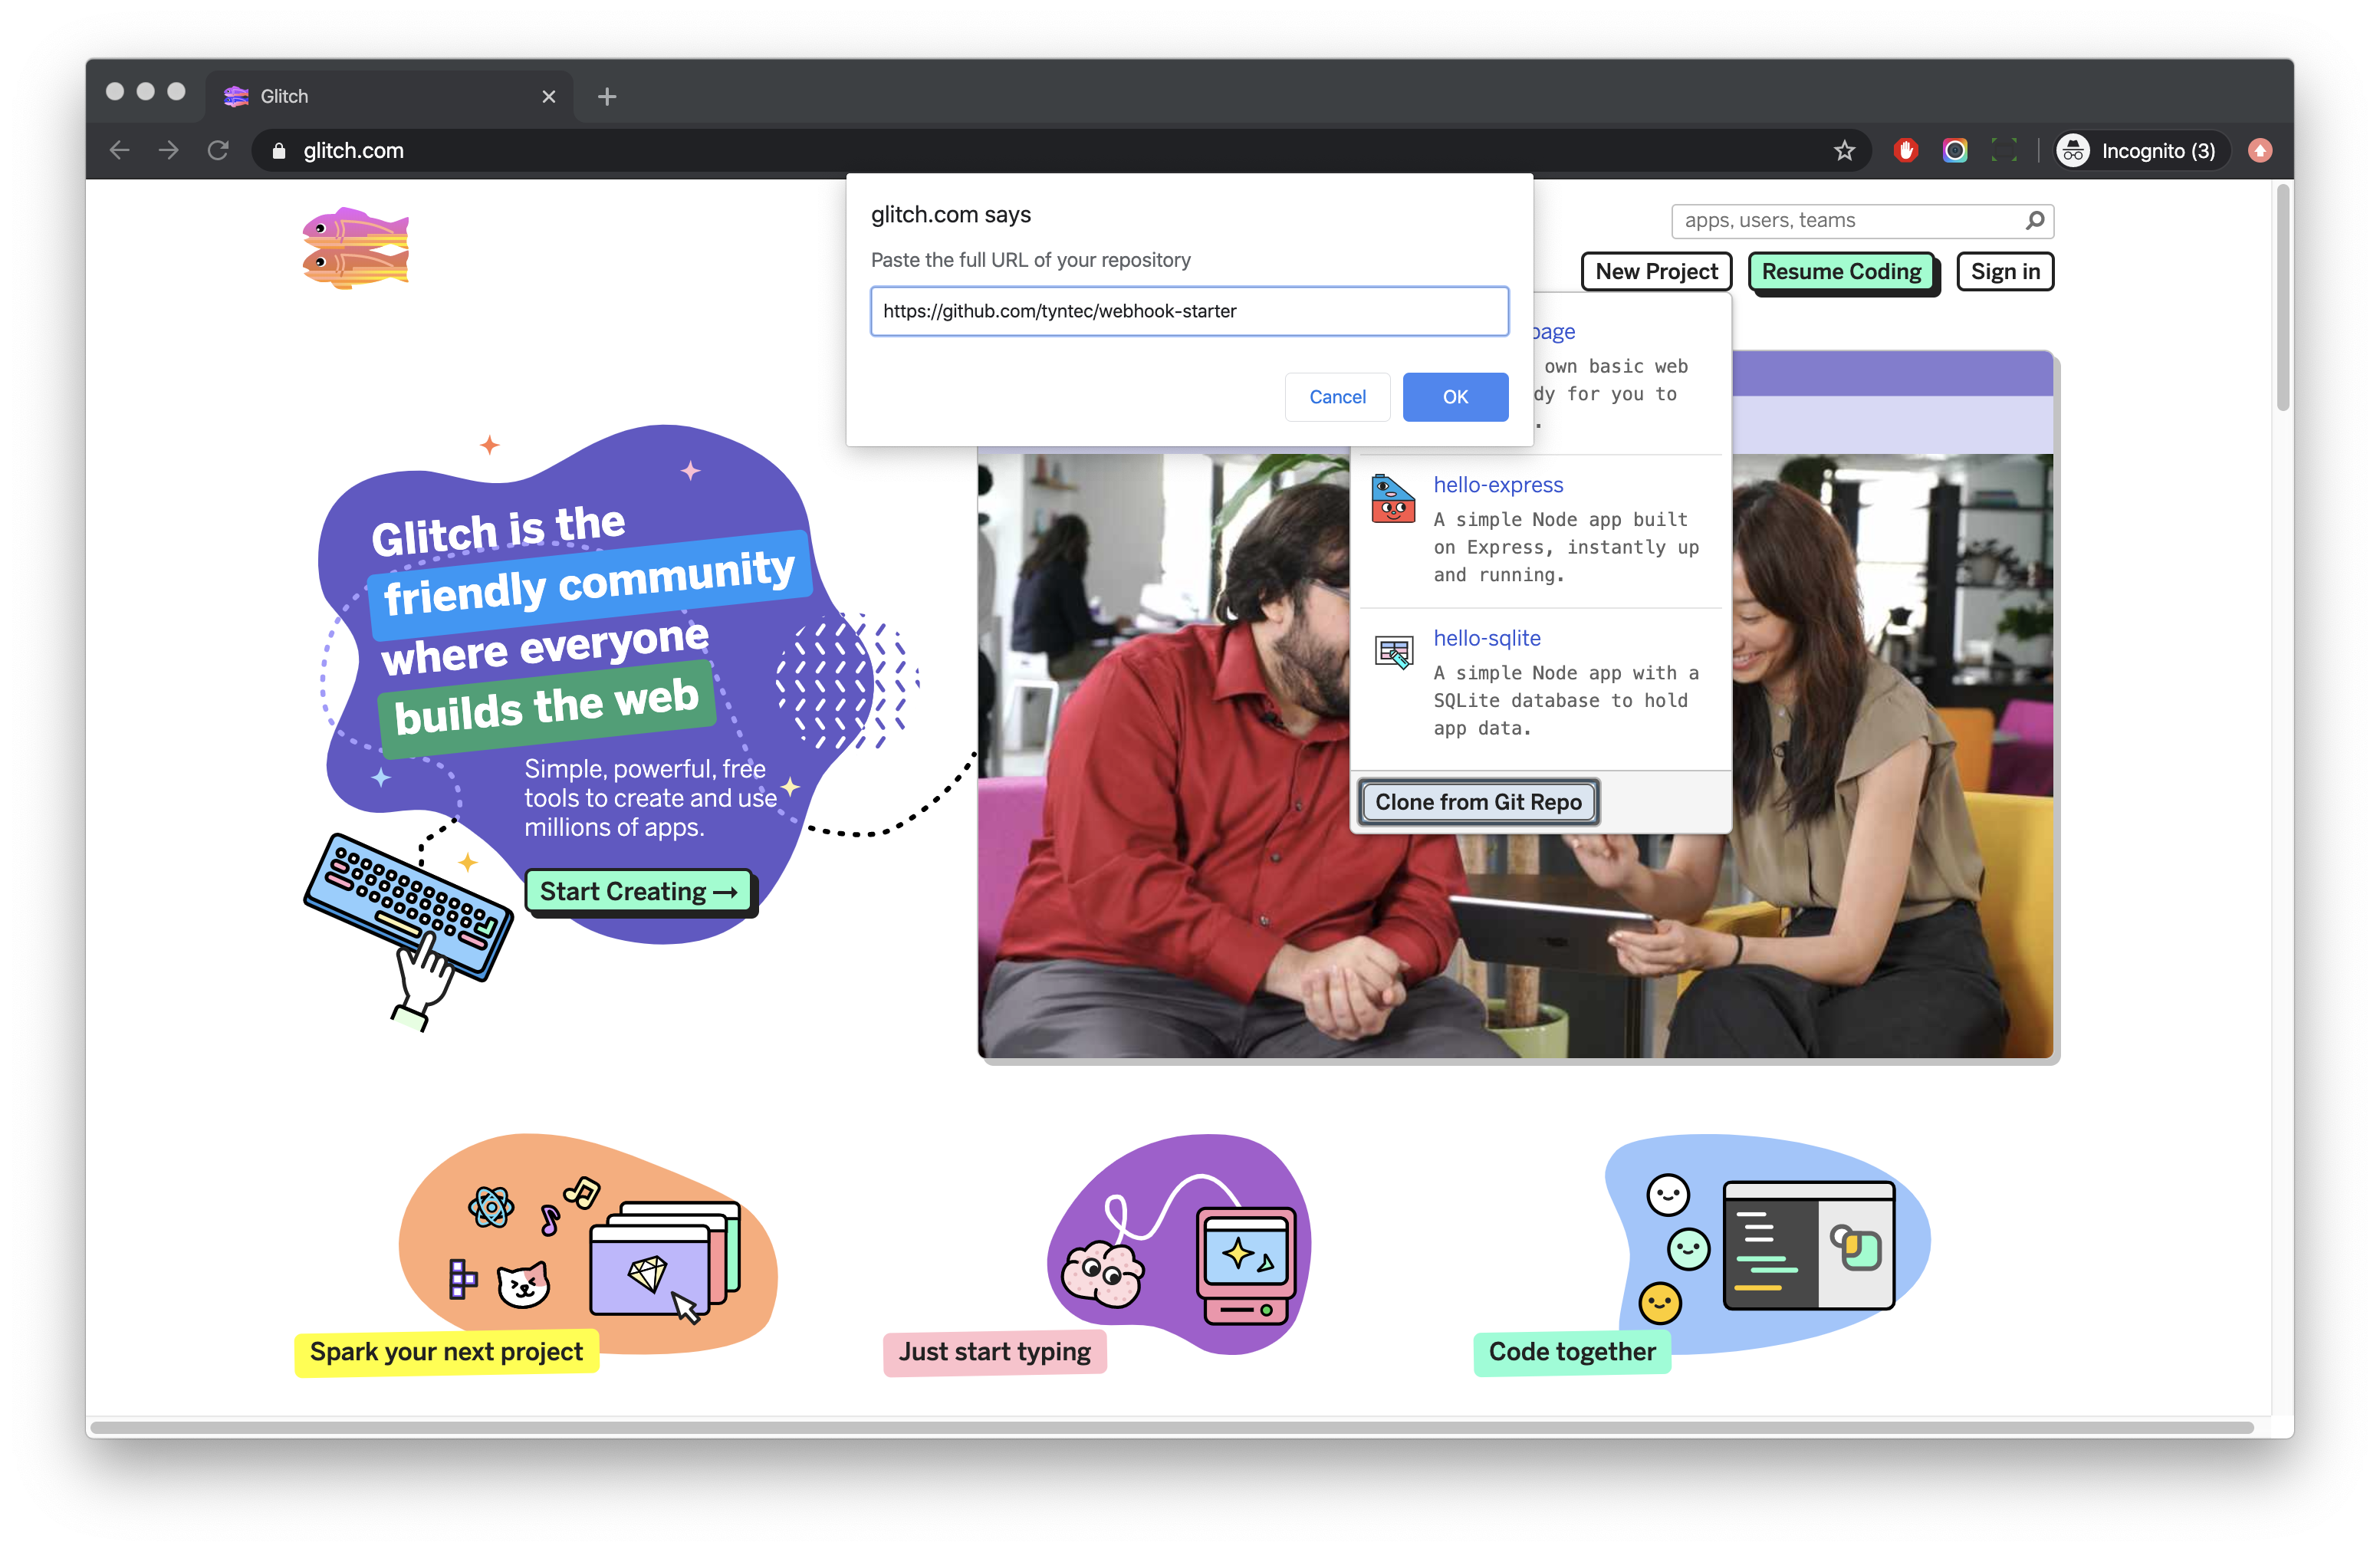Image resolution: width=2380 pixels, height=1552 pixels.
Task: Click the hello-sqlite database icon
Action: (1394, 652)
